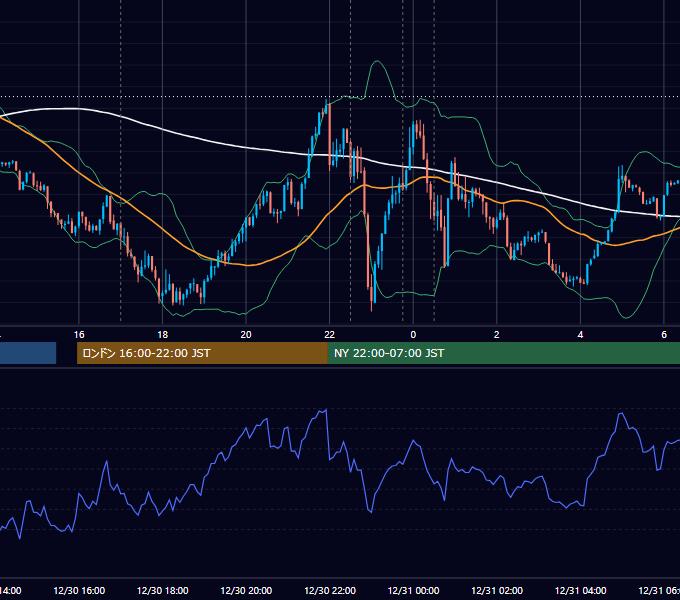This screenshot has width=680, height=600.
Task: Click the 12/31 04:00 date label
Action: 581,590
